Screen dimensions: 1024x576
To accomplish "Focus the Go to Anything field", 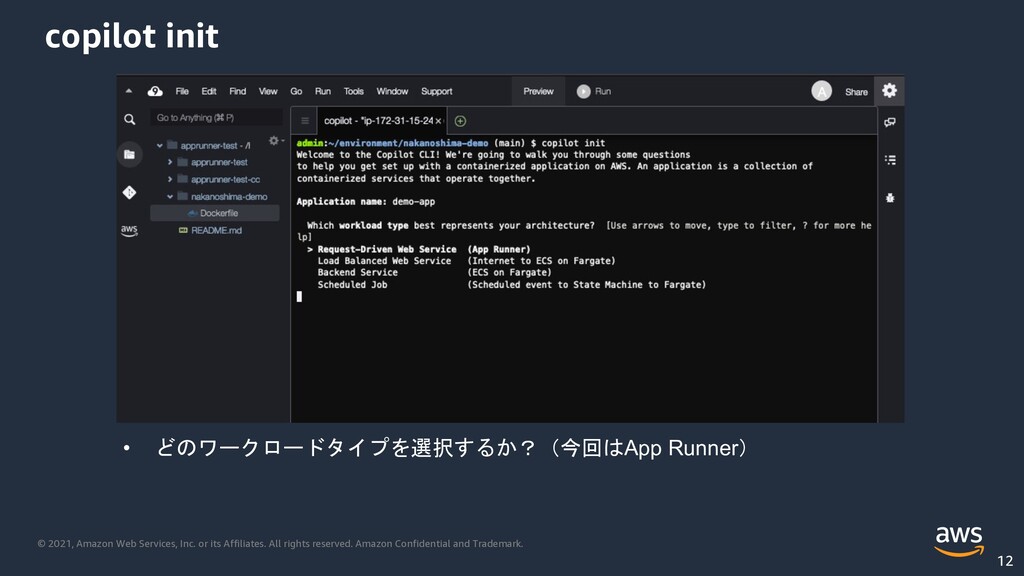I will 216,118.
